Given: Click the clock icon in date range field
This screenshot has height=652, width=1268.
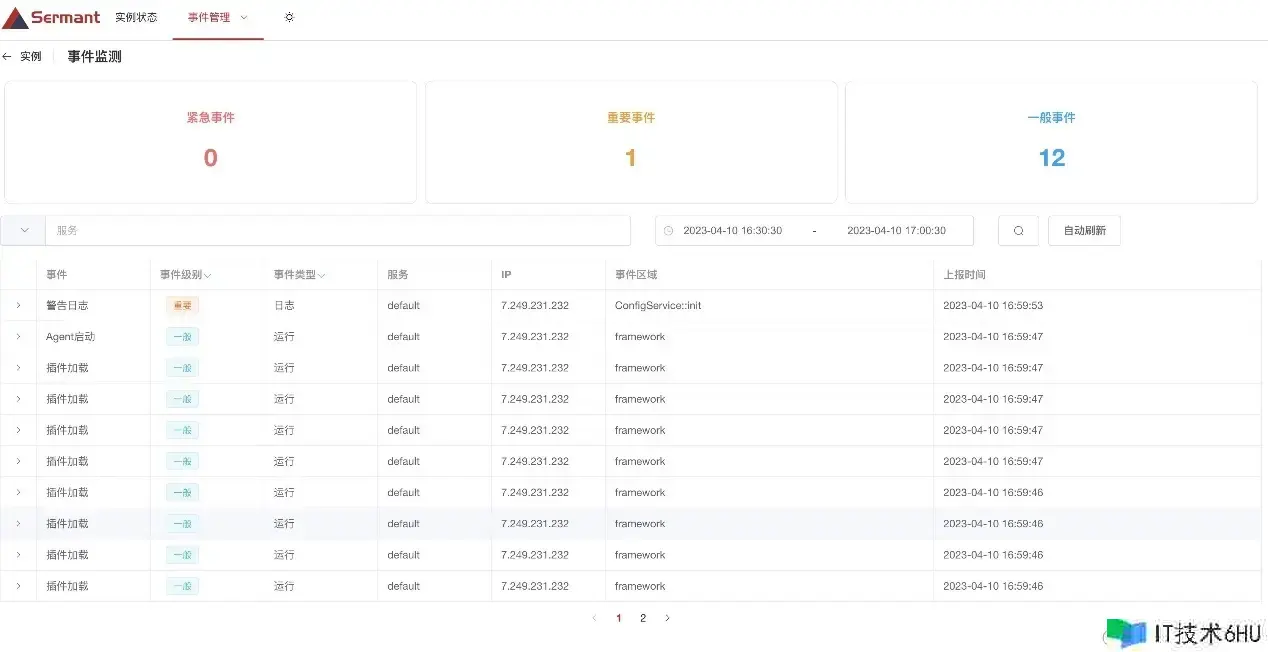Looking at the screenshot, I should [668, 231].
